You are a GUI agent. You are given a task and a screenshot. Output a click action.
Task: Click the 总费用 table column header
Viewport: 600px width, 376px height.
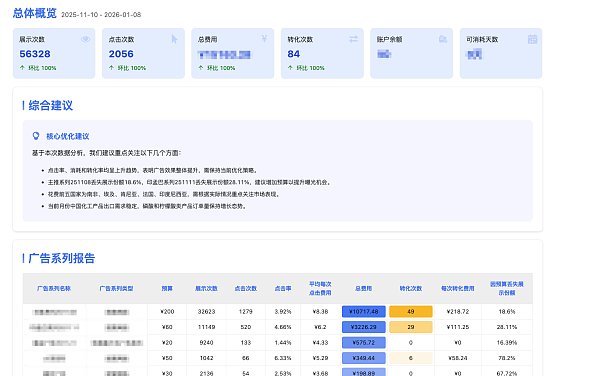[364, 288]
